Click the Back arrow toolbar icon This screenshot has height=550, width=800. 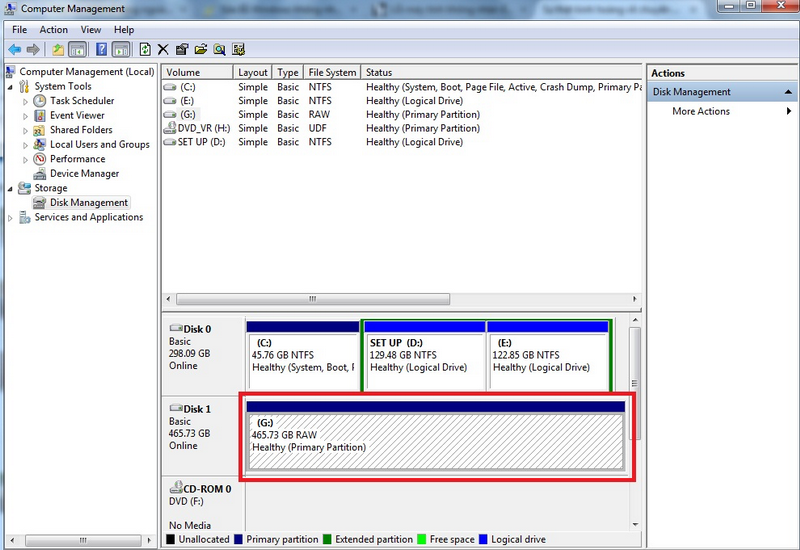pyautogui.click(x=14, y=49)
